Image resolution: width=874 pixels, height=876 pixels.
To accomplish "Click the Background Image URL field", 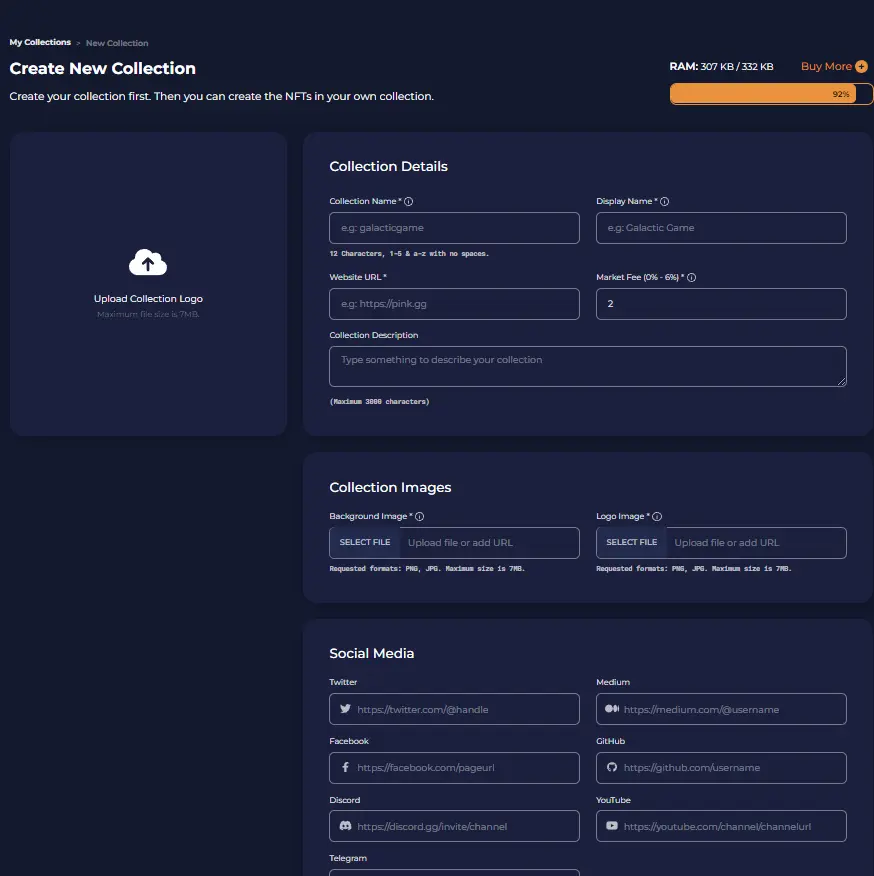I will tap(490, 542).
